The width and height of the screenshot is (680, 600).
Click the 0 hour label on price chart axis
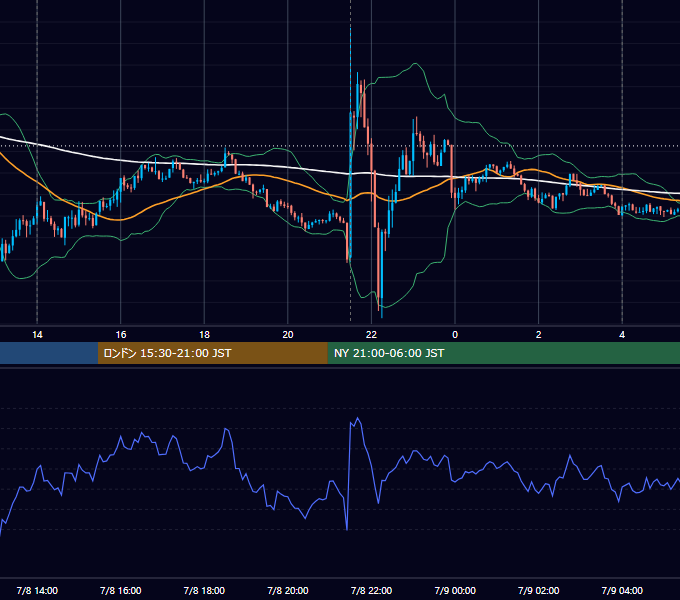click(x=455, y=335)
